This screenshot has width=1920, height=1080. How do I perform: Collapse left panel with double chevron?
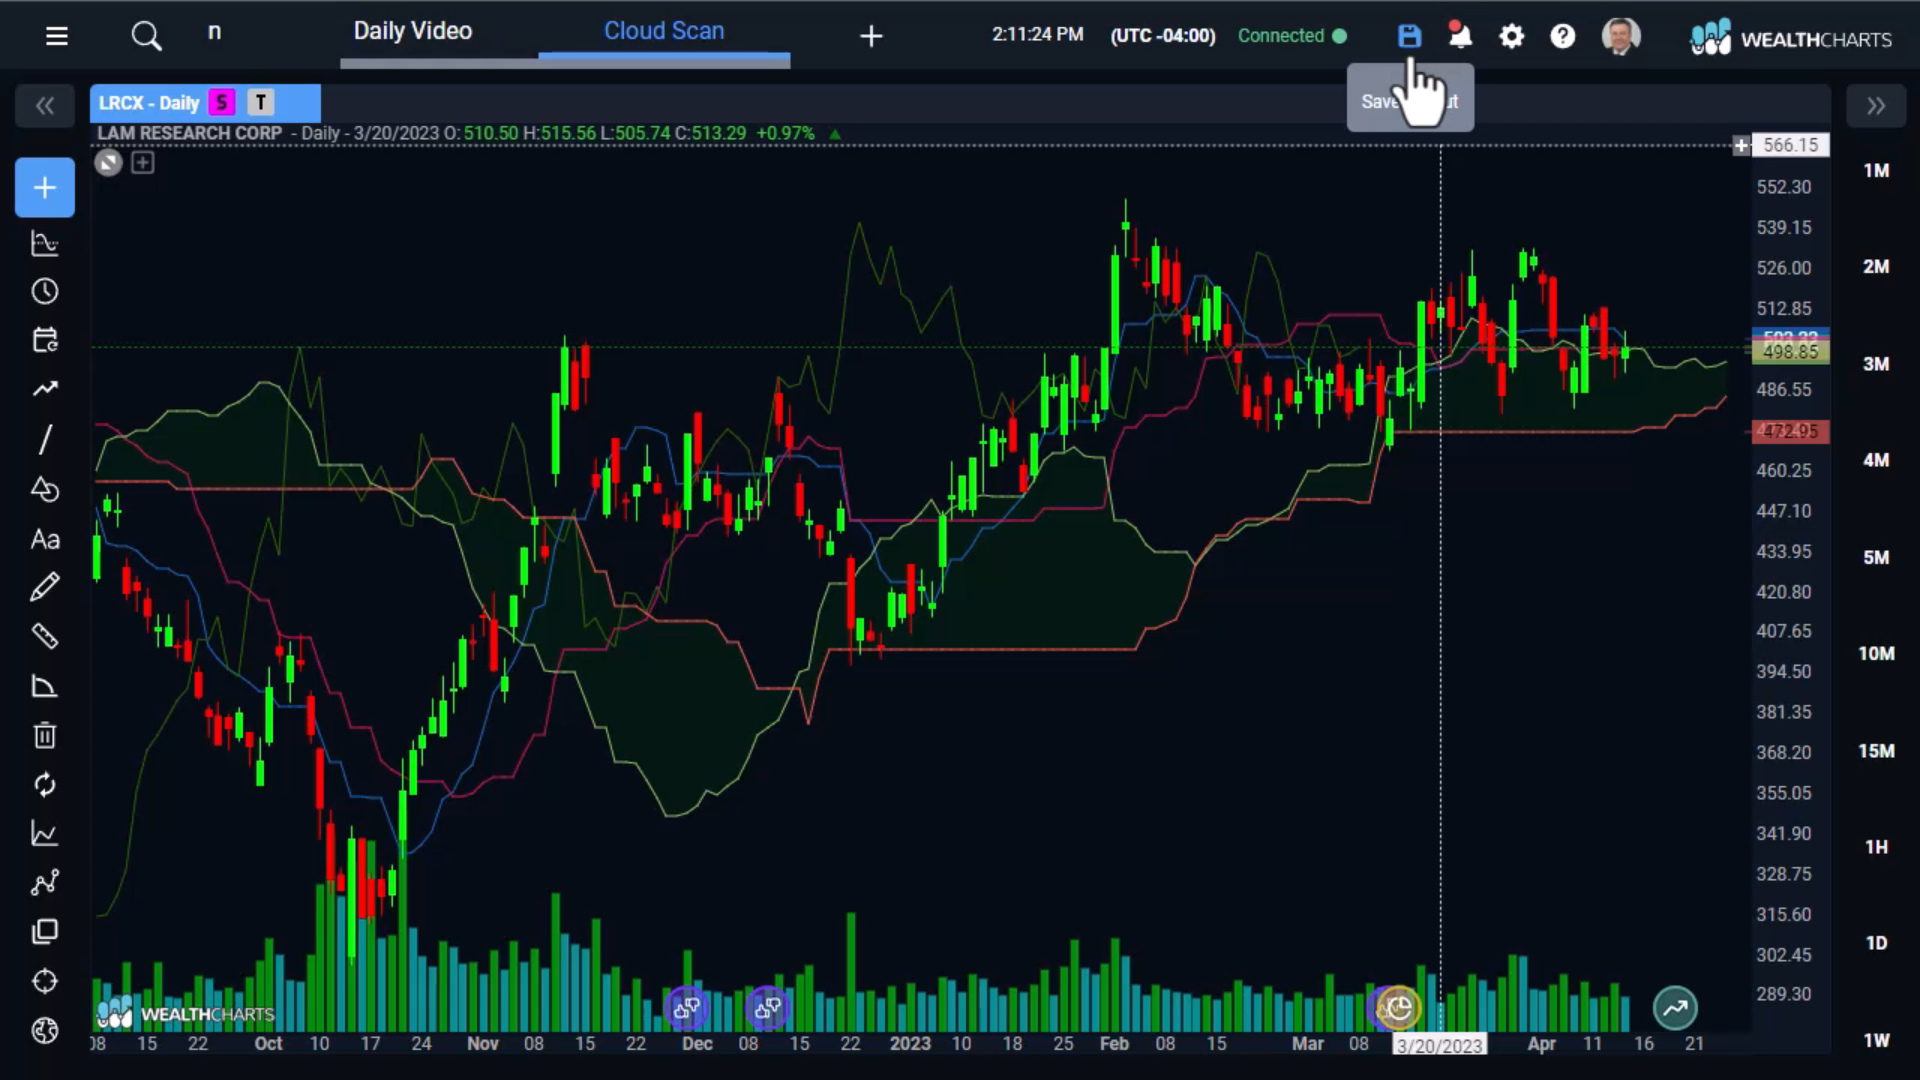point(45,105)
